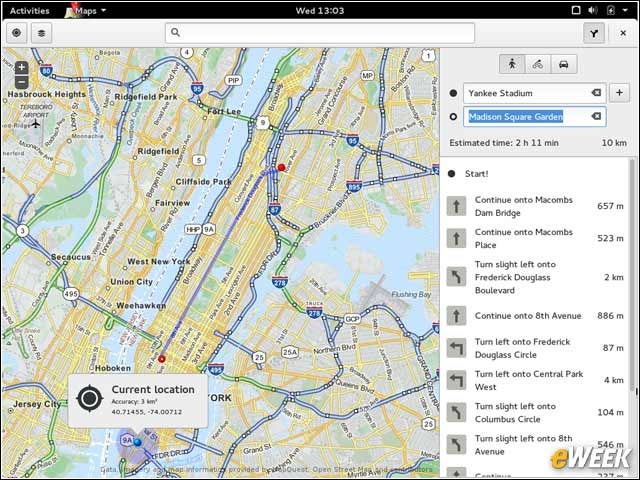This screenshot has height=480, width=640.
Task: Click the red route marker near Yankee Stadium
Action: pos(281,167)
